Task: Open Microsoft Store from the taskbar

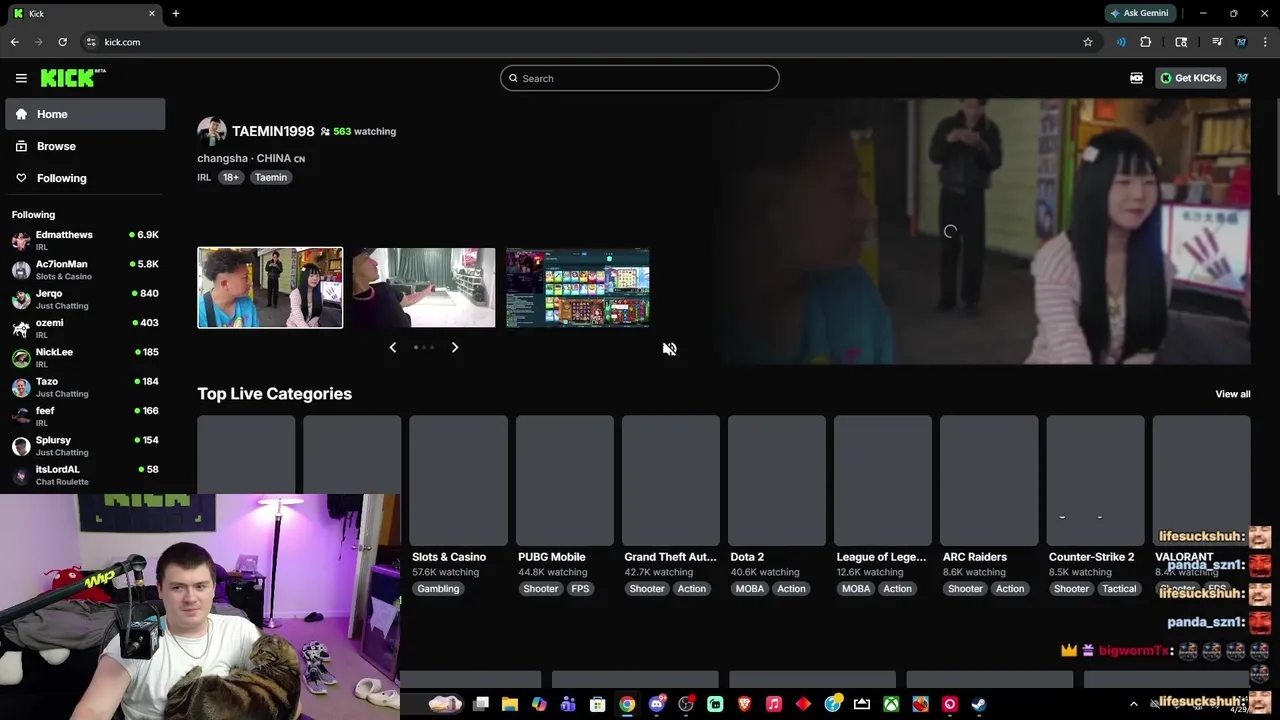Action: point(598,704)
